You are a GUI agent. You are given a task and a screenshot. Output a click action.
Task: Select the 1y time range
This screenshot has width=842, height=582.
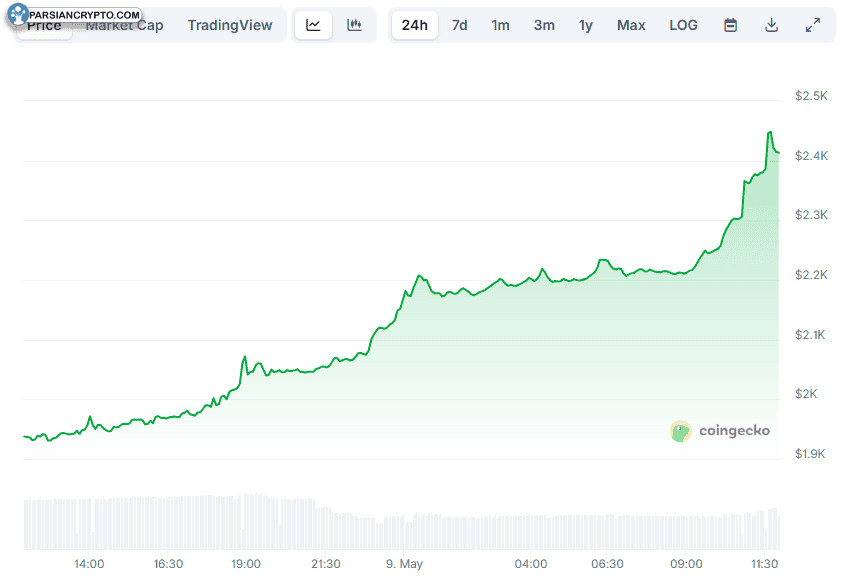tap(586, 25)
